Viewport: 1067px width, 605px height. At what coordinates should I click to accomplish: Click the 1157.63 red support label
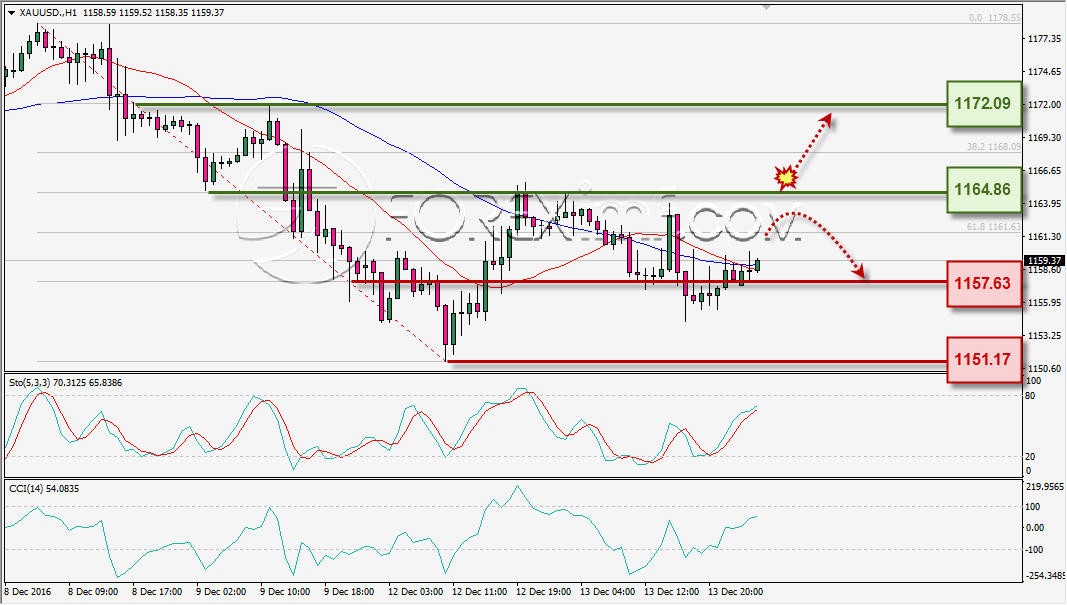click(983, 283)
